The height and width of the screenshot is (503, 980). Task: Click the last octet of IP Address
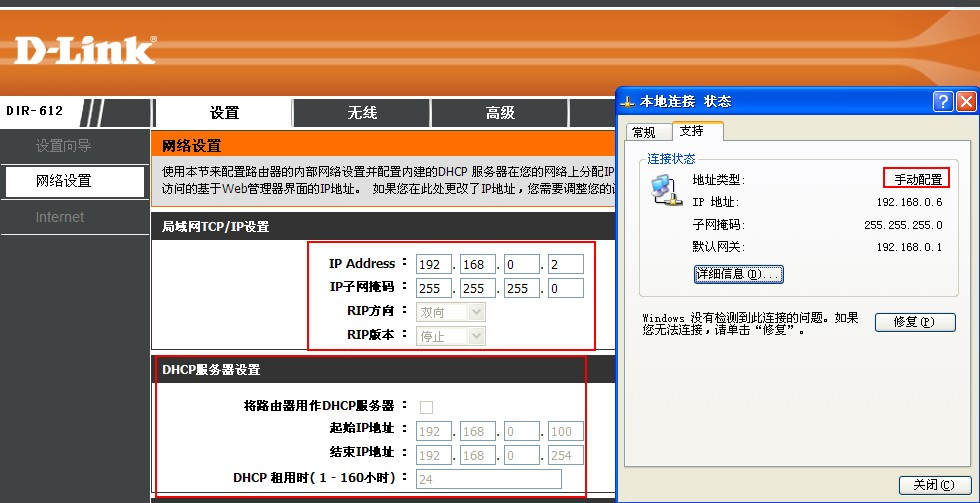pos(566,264)
